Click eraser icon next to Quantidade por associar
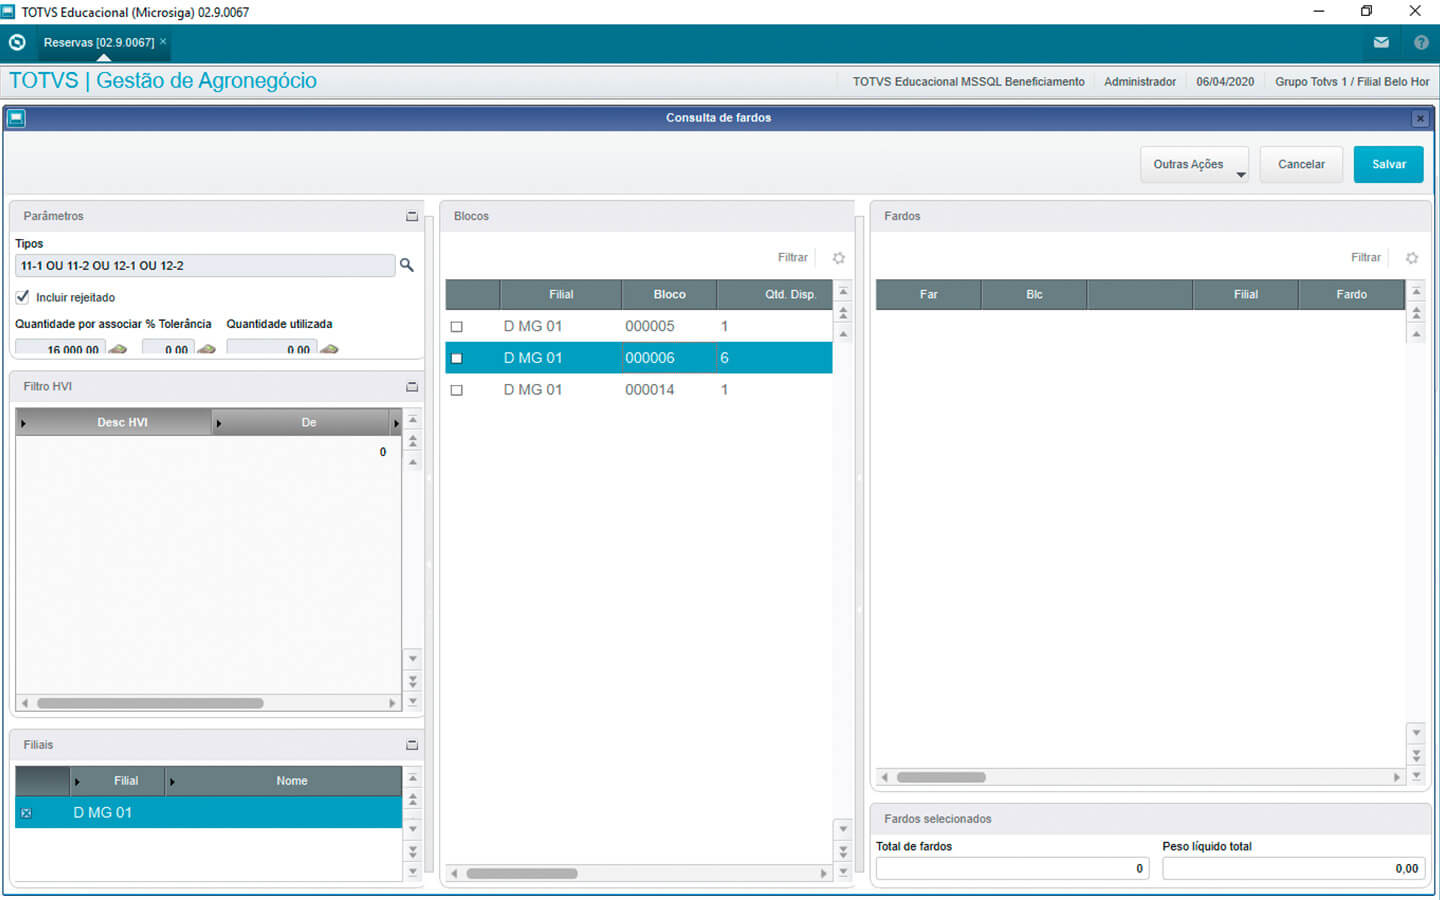The width and height of the screenshot is (1440, 900). (118, 349)
